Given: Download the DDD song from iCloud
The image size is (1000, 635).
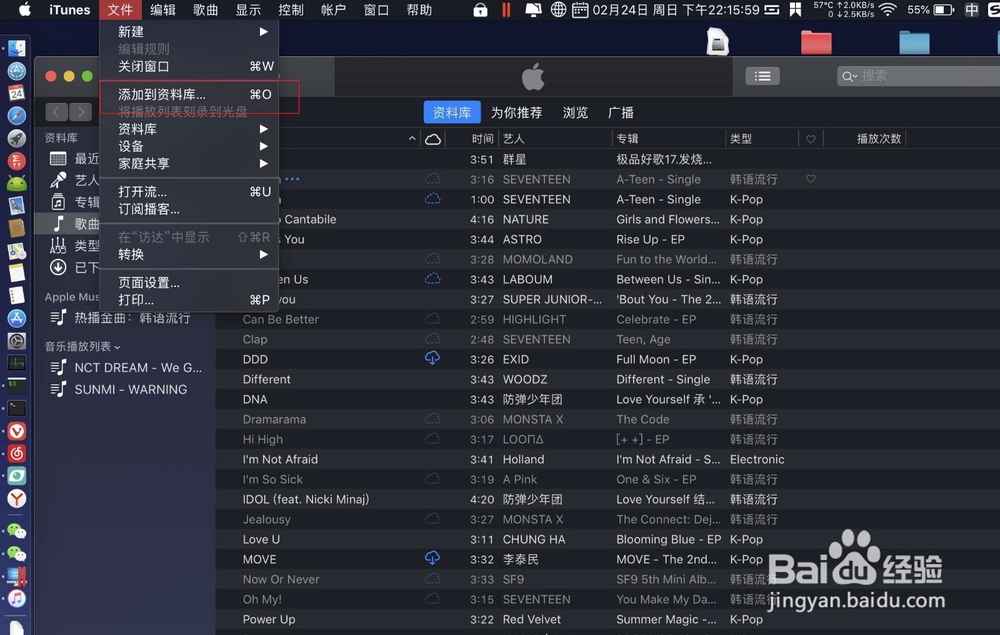Looking at the screenshot, I should (432, 358).
